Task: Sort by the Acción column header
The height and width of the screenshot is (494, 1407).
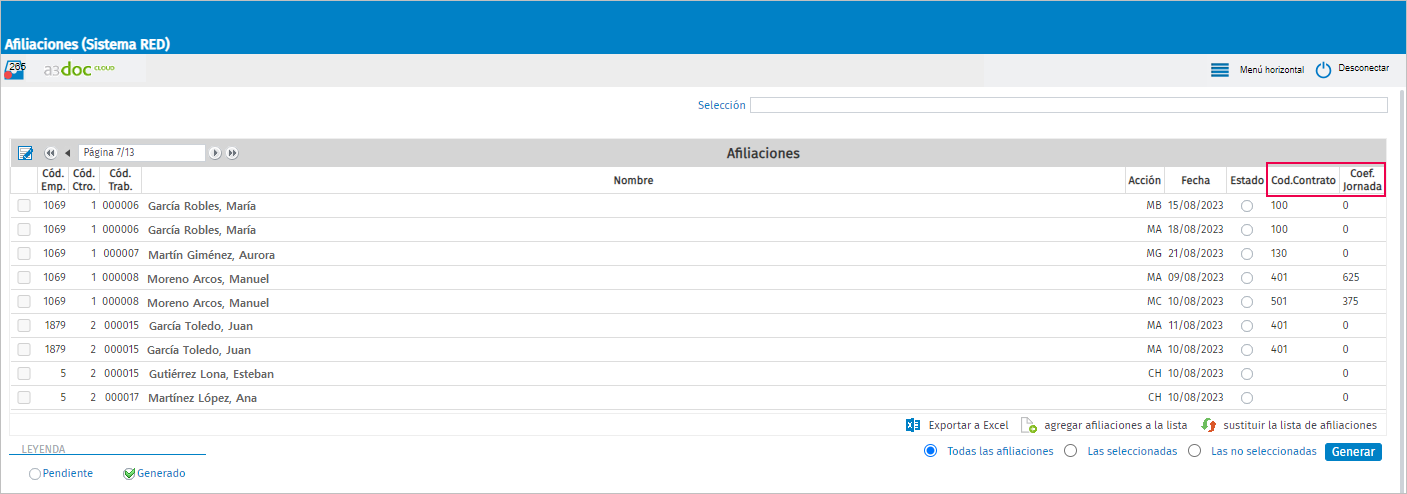Action: point(1144,180)
